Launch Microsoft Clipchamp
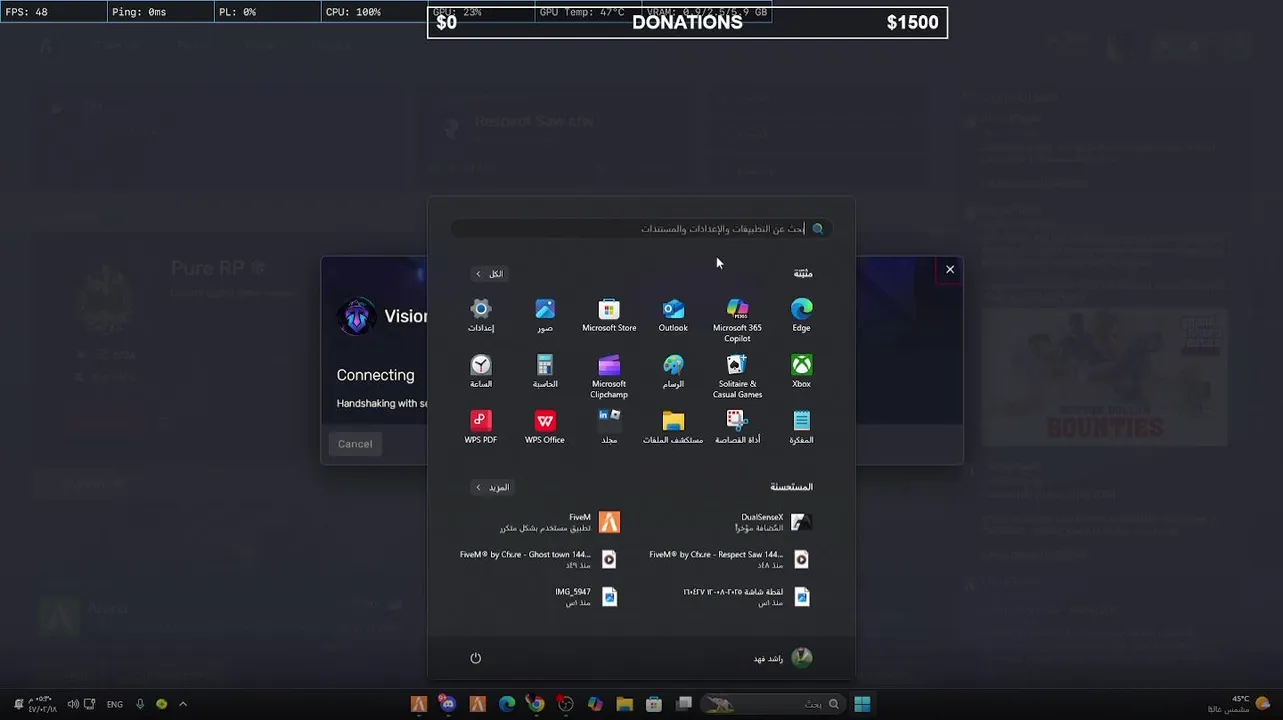 pyautogui.click(x=609, y=376)
